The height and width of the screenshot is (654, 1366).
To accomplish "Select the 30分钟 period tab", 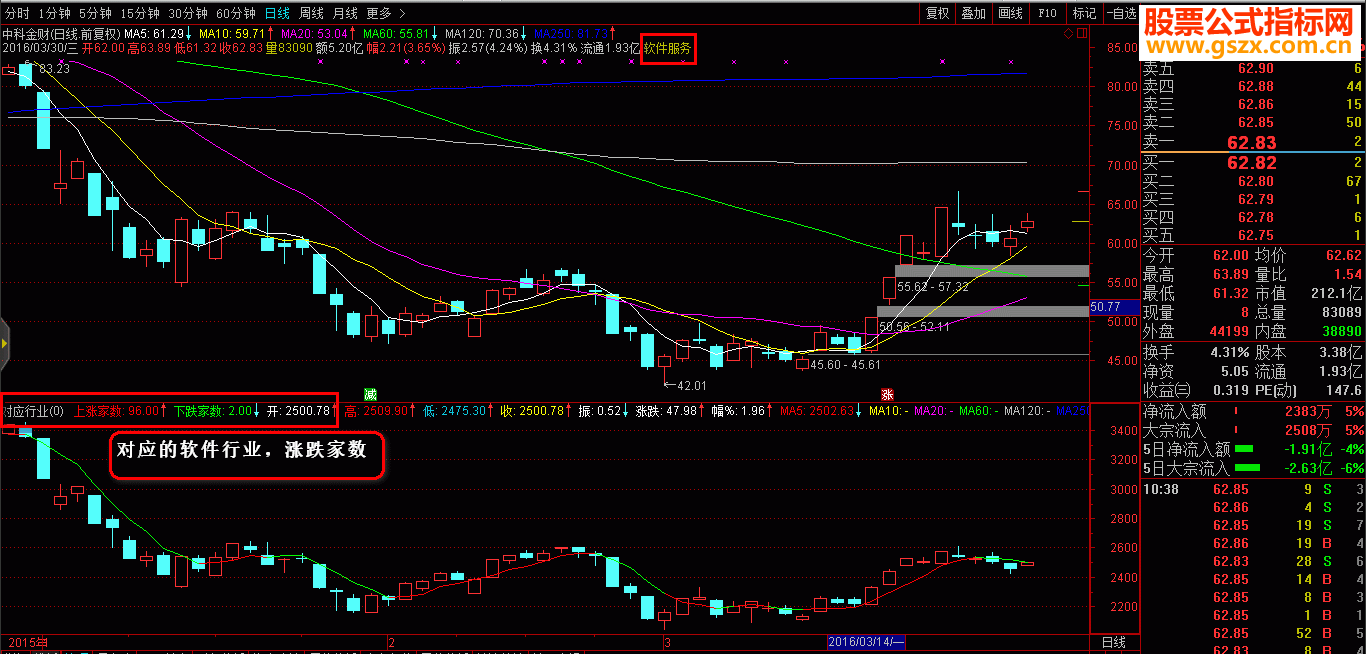I will tap(188, 14).
